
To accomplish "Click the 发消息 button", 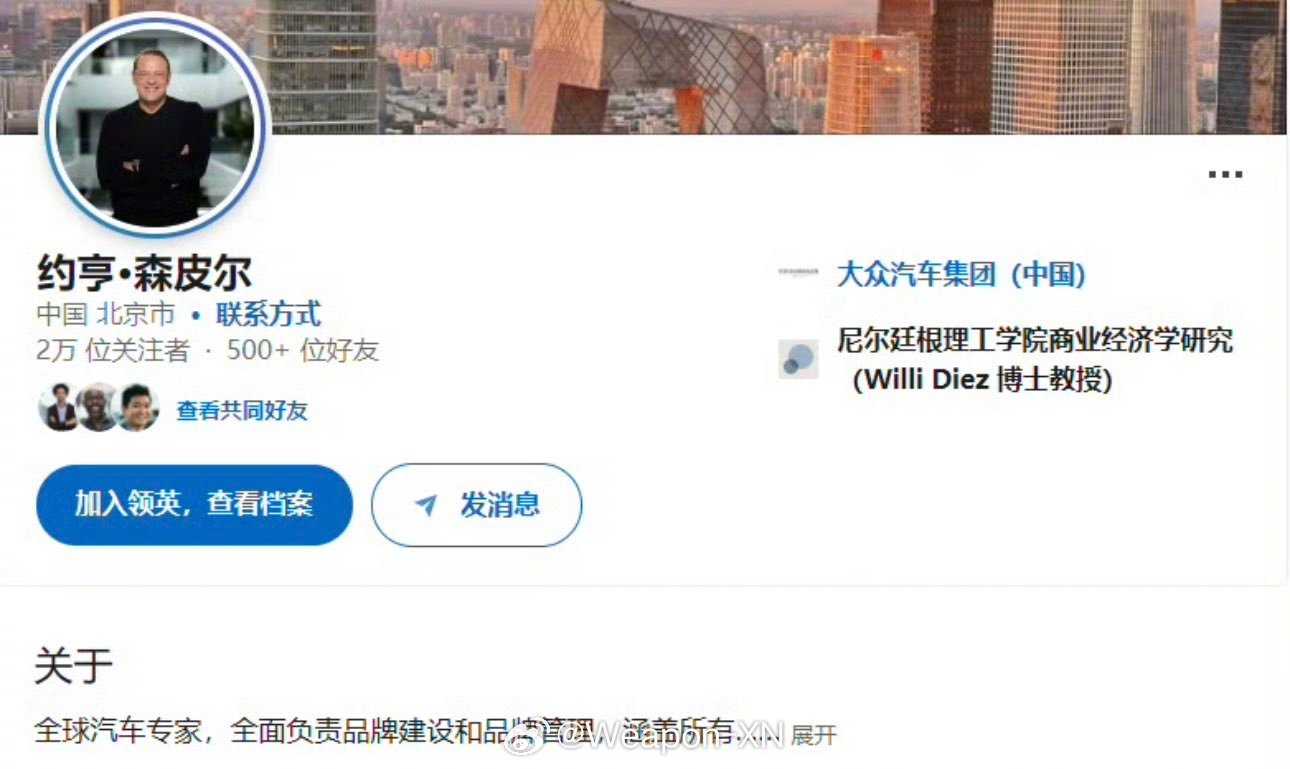I will click(476, 505).
